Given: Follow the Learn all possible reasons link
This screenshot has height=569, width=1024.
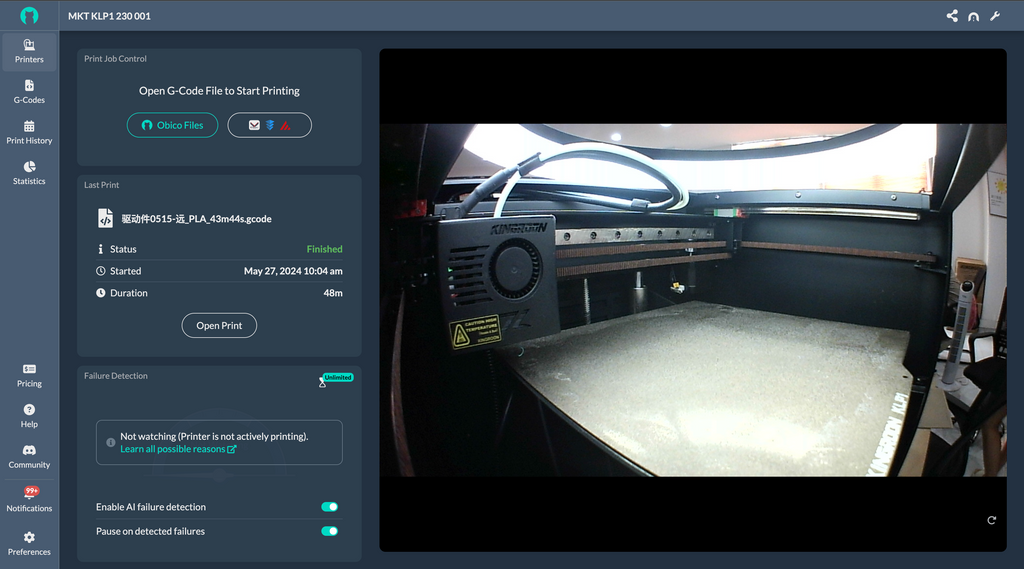Looking at the screenshot, I should coord(178,449).
